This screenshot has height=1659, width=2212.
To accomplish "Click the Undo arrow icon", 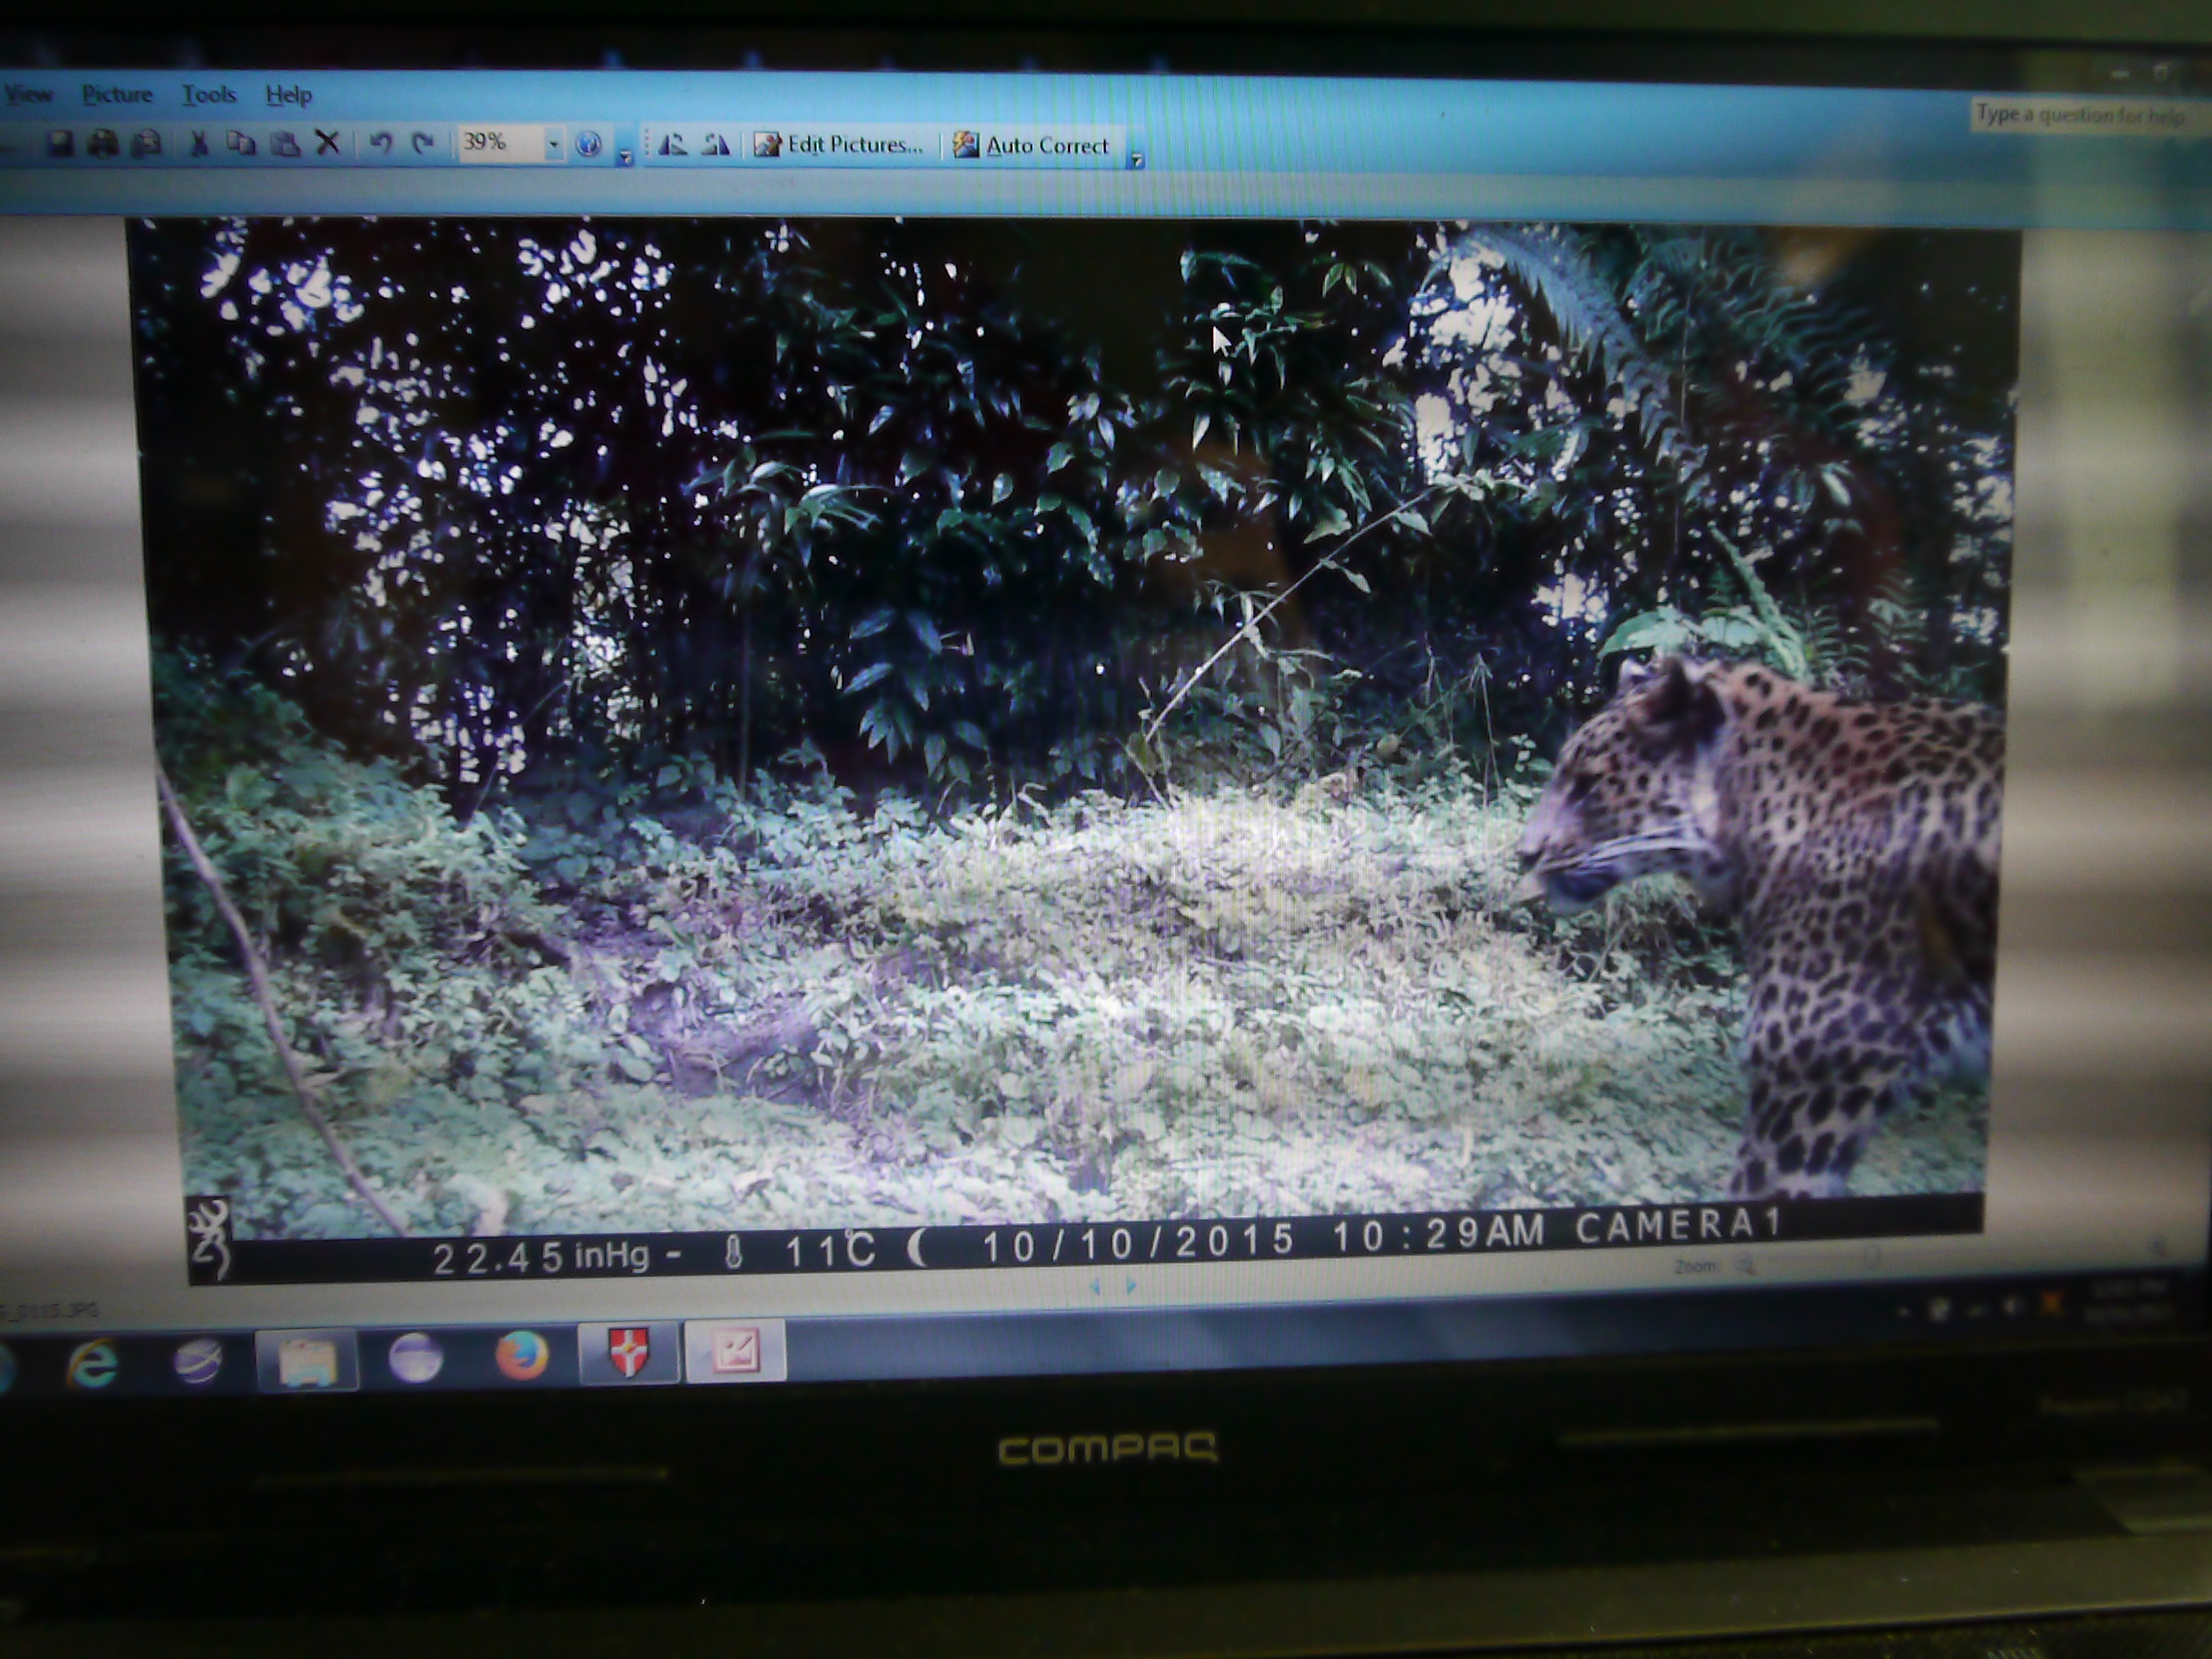I will click(380, 144).
